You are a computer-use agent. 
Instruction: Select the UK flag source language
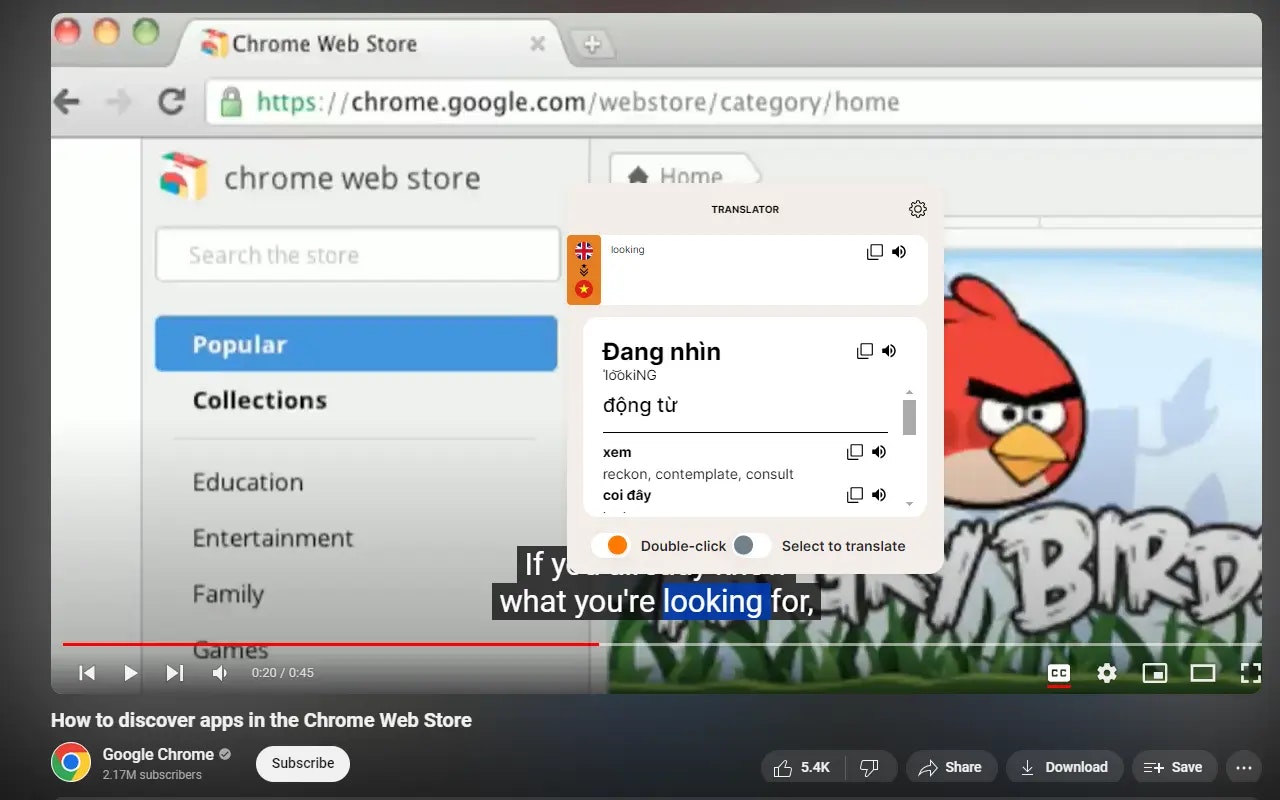(584, 251)
